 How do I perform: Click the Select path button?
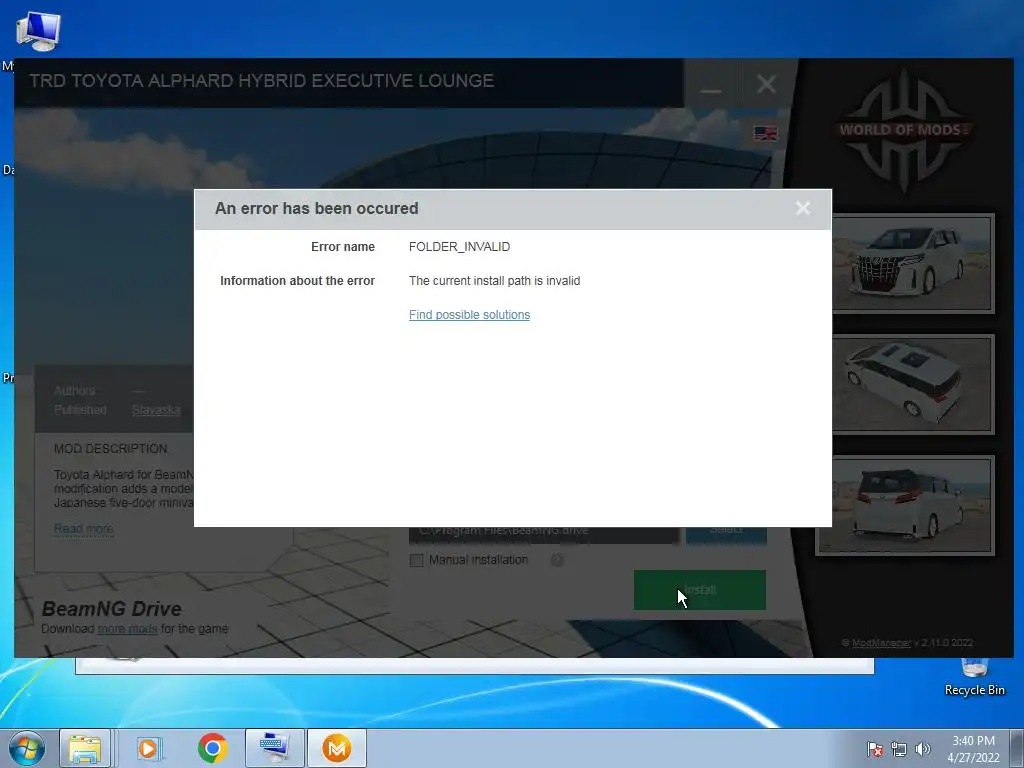726,532
